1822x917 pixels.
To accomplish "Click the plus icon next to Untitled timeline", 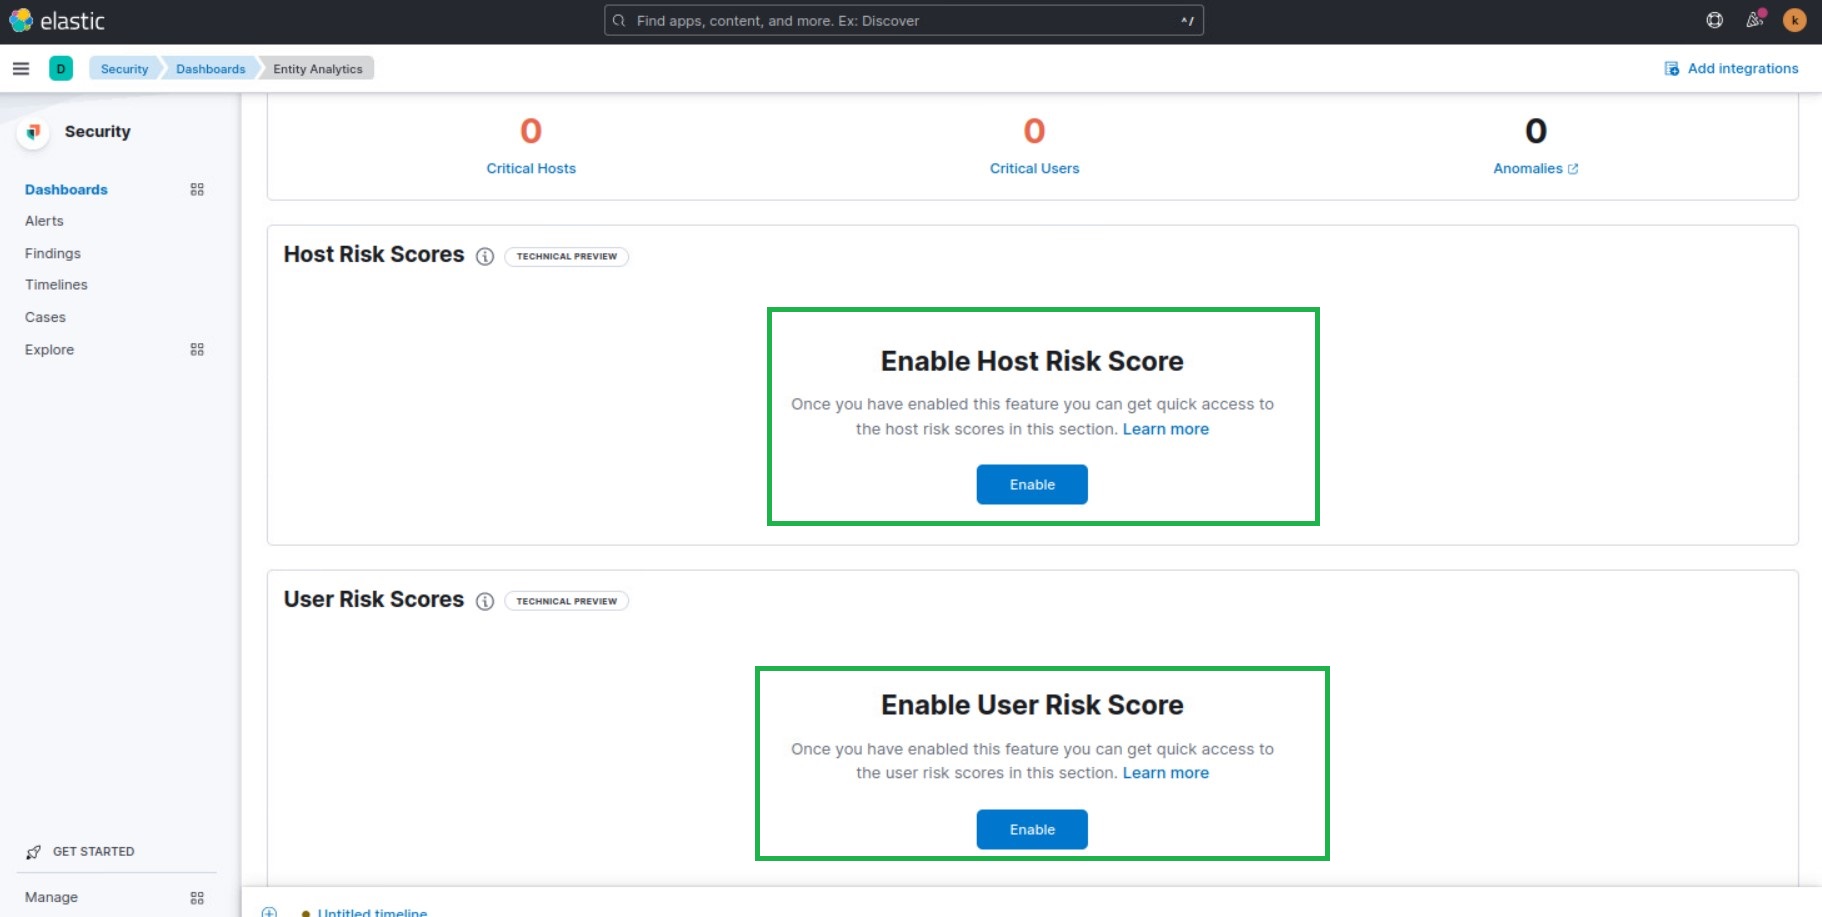I will tap(268, 911).
